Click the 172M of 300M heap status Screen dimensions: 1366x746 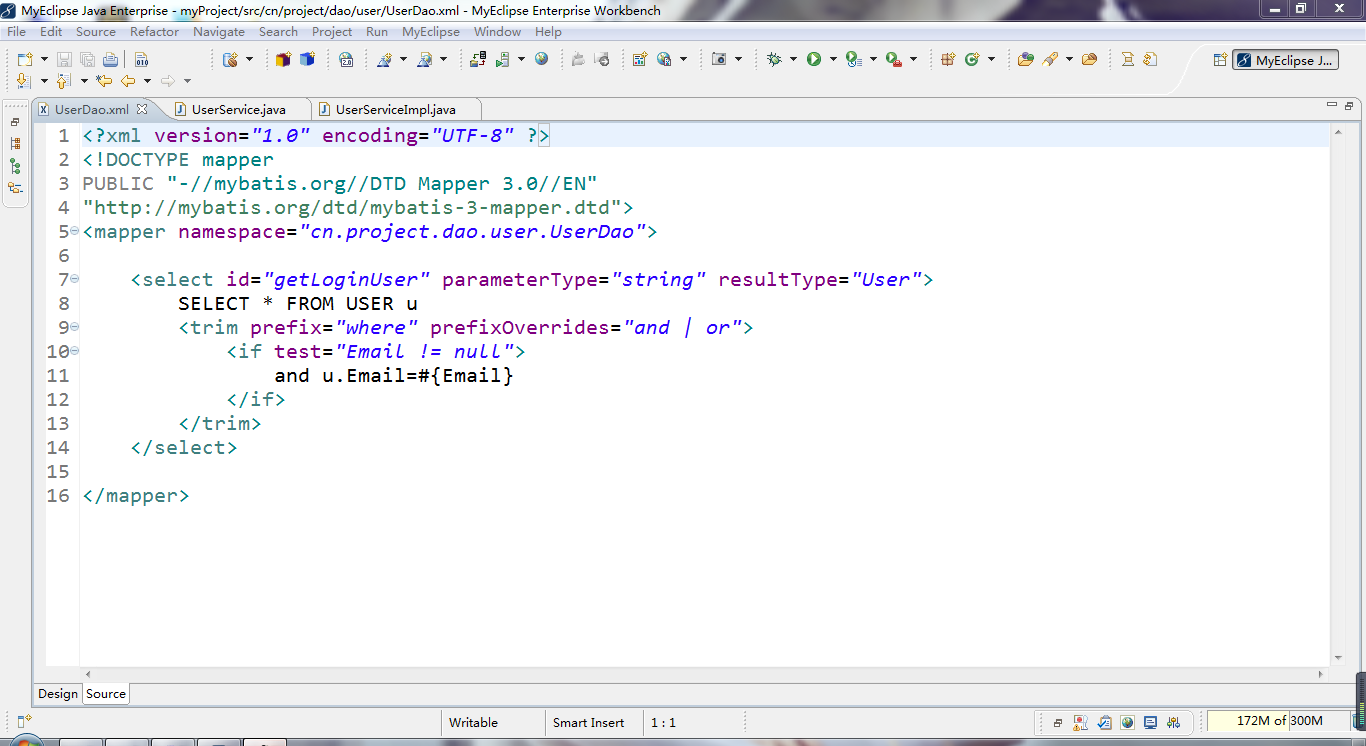click(x=1279, y=720)
